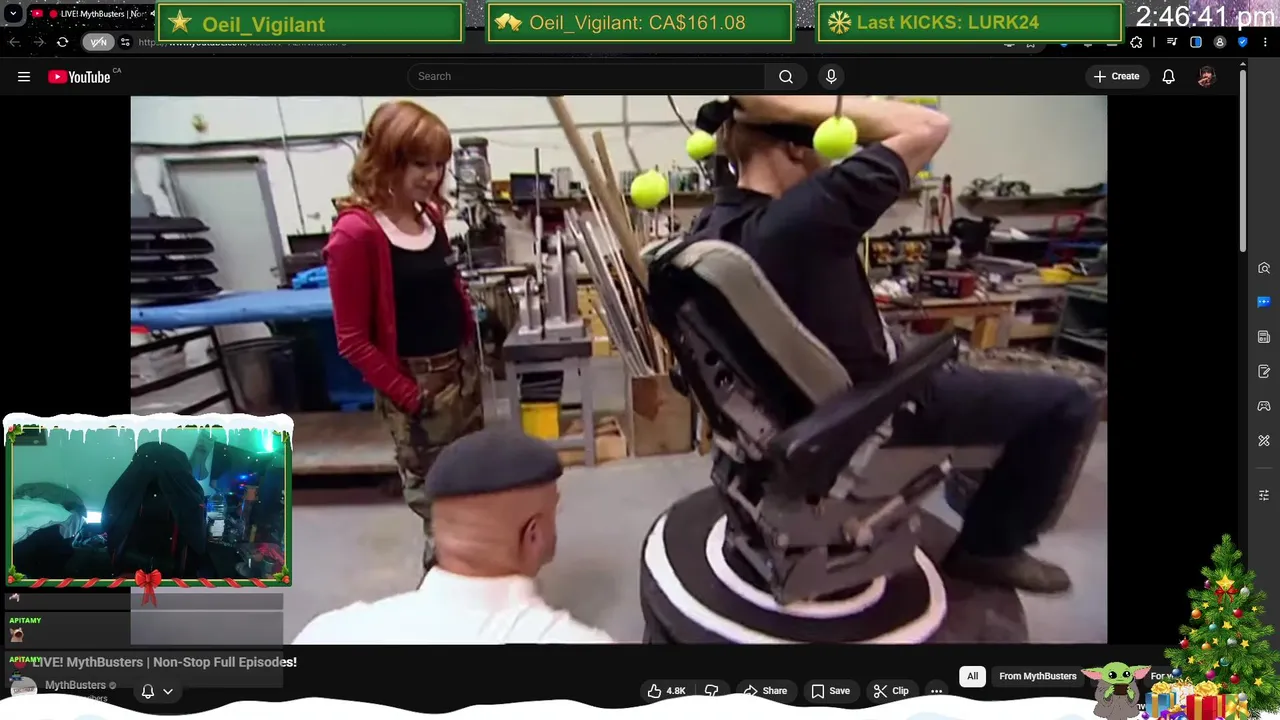Click the shield security icon in toolbar
The width and height of the screenshot is (1280, 720).
pos(1243,42)
